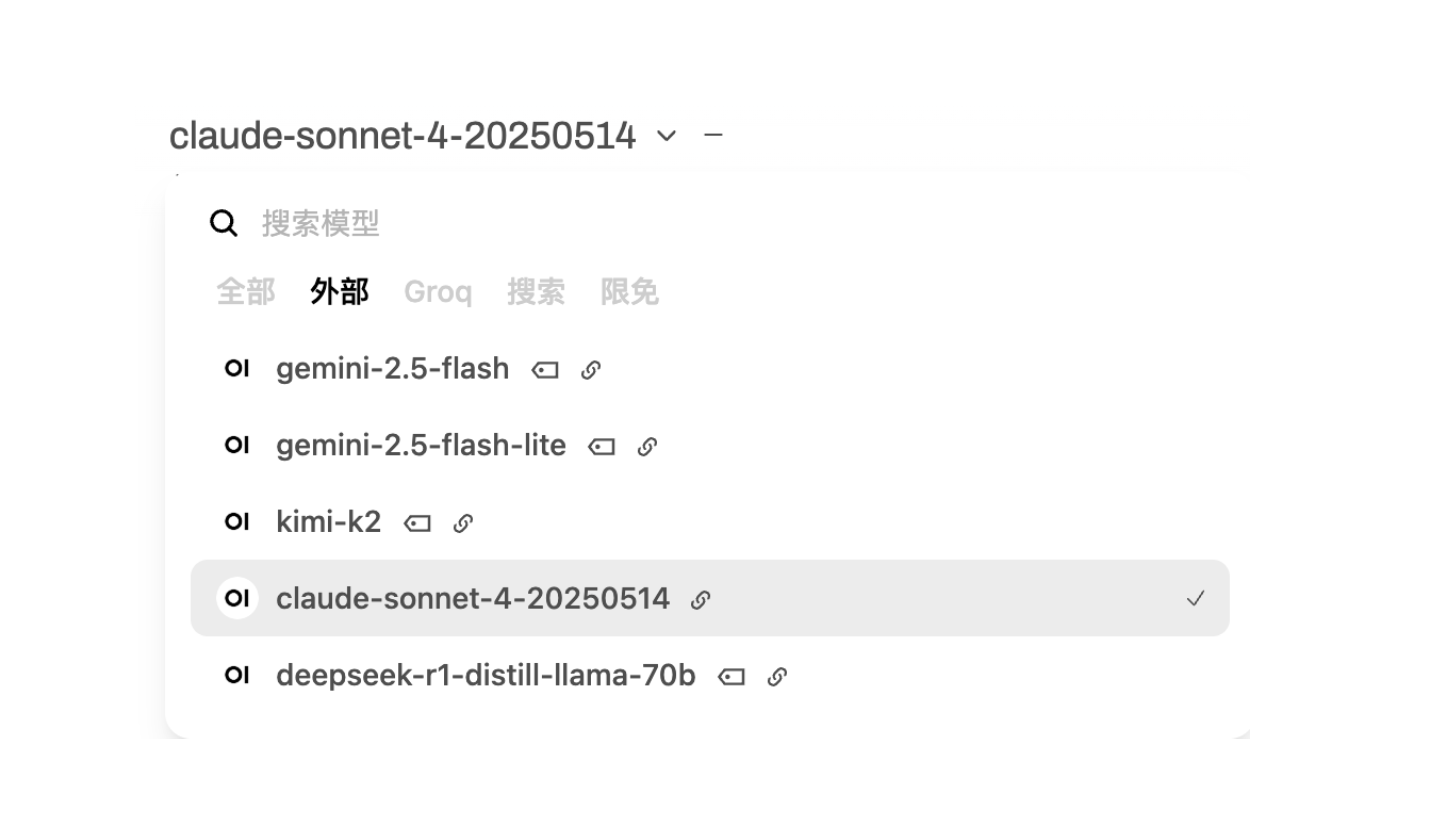
Task: Click the link icon beside kimi-k2
Action: coord(463,522)
